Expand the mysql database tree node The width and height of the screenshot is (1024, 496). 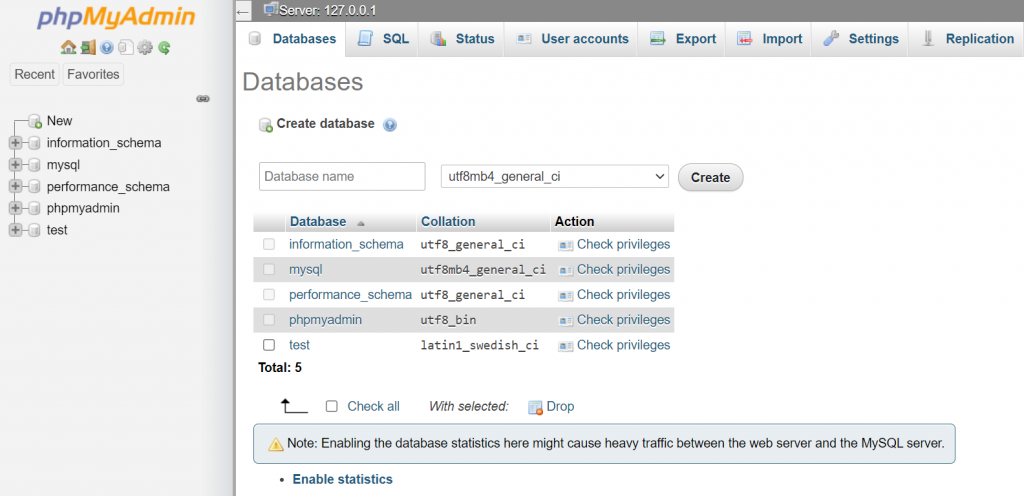click(16, 165)
